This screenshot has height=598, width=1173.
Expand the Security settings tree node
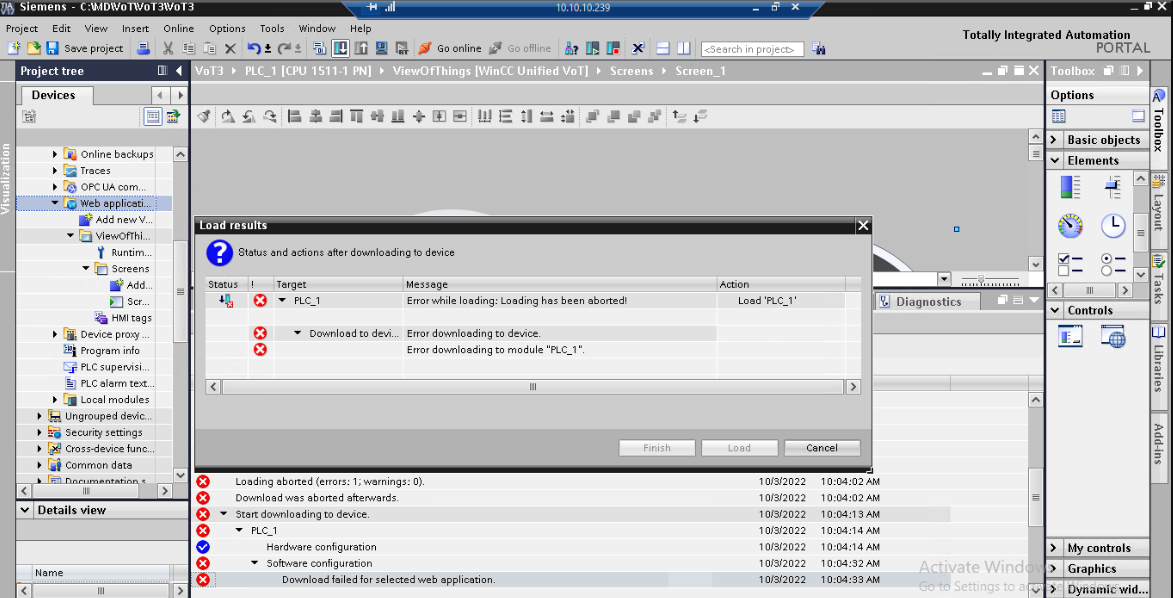click(41, 433)
